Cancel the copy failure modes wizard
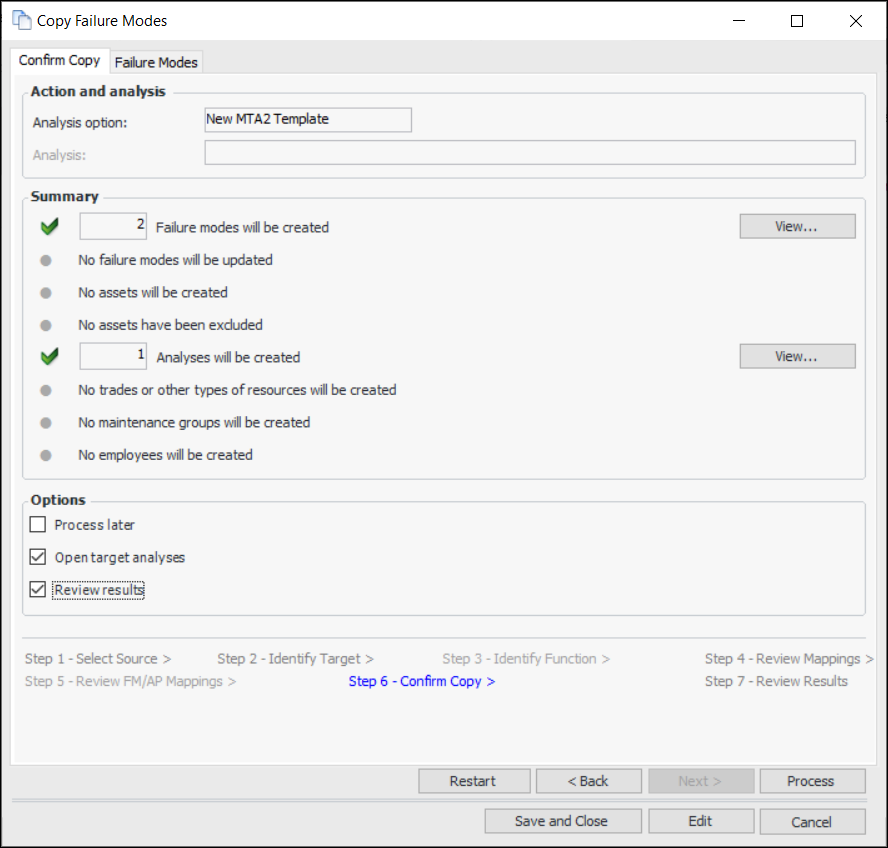 (x=811, y=822)
